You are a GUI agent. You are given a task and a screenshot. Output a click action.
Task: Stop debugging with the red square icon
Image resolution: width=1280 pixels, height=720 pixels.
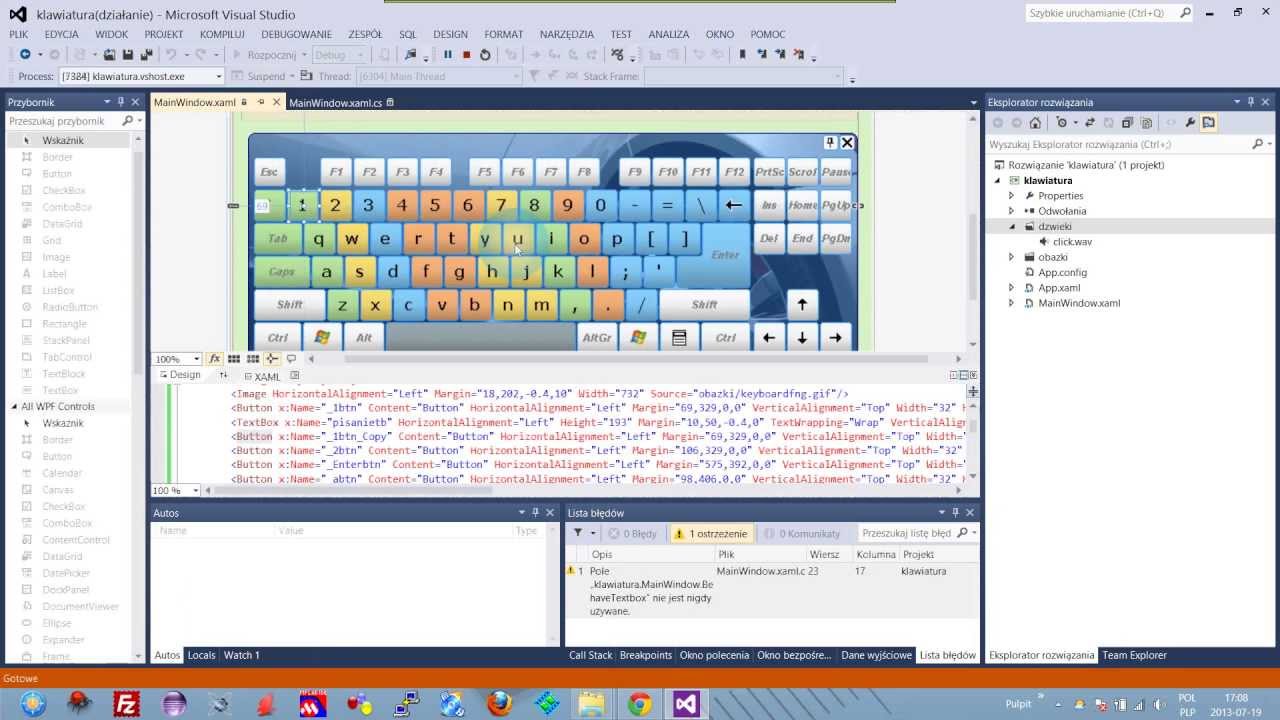466,54
